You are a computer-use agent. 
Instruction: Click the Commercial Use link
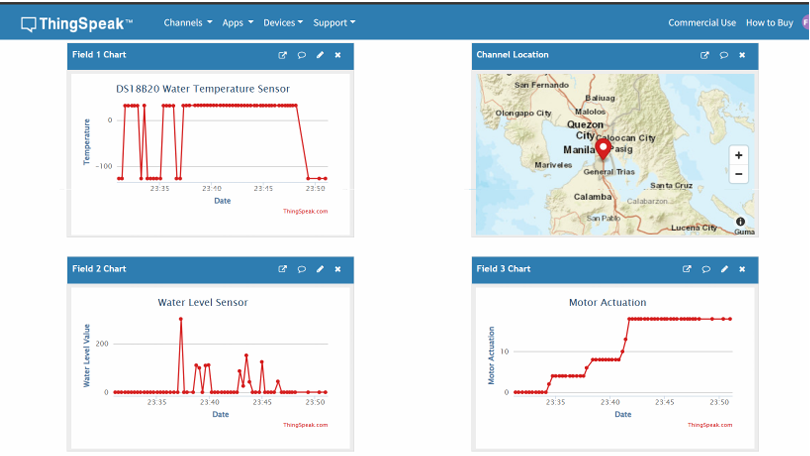pos(702,23)
